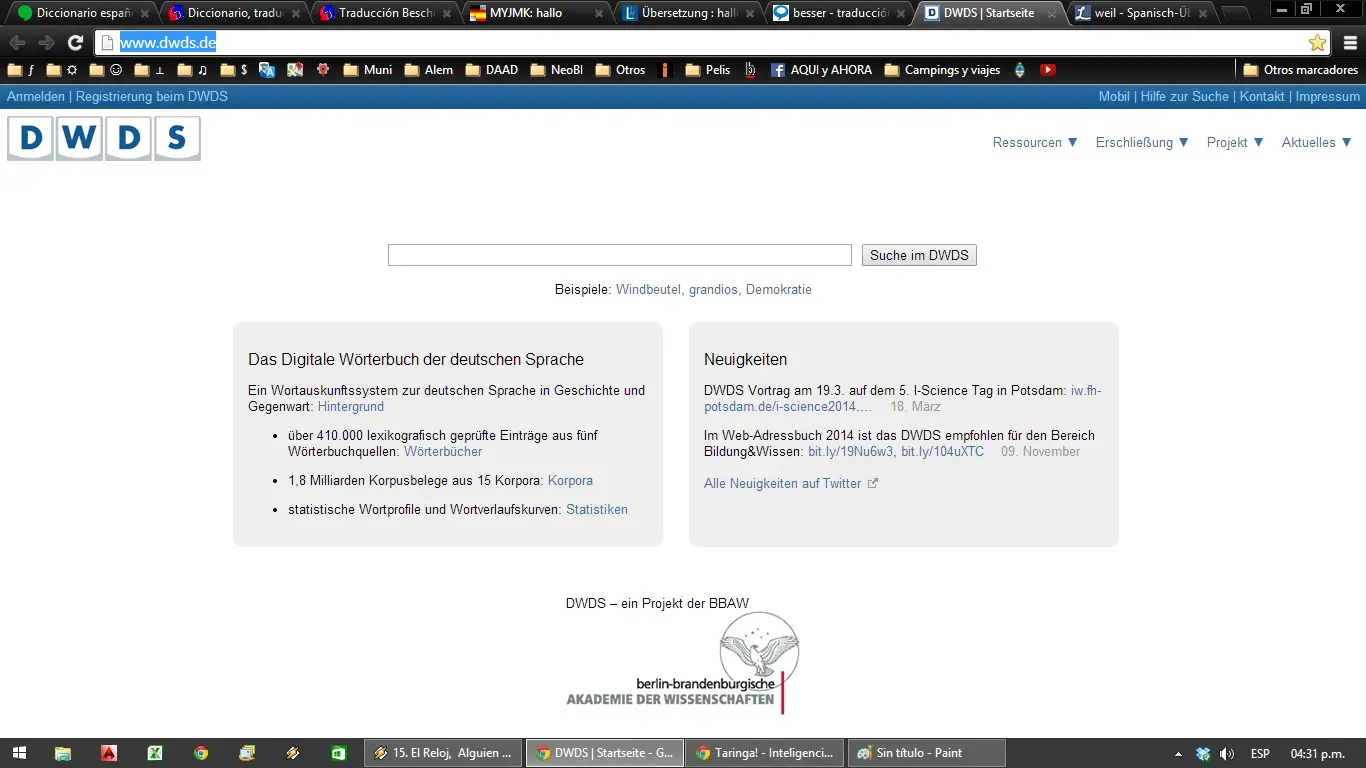1366x768 pixels.
Task: Open the Pelis bookmarks folder
Action: point(708,70)
